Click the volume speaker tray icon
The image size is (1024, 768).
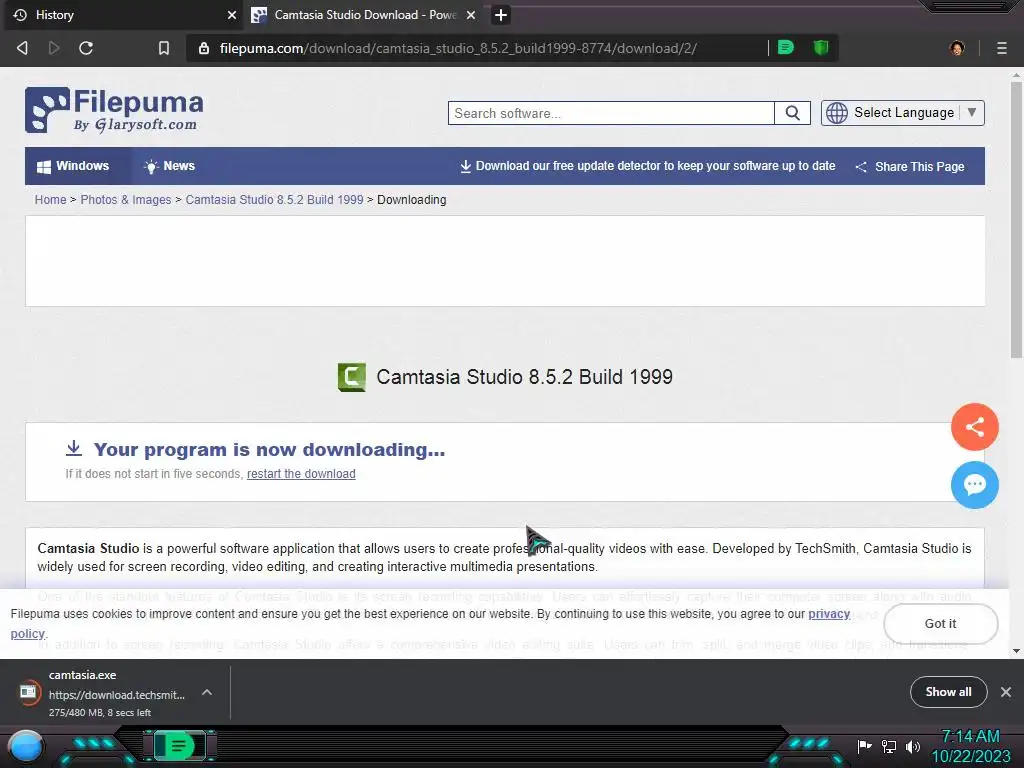[913, 746]
